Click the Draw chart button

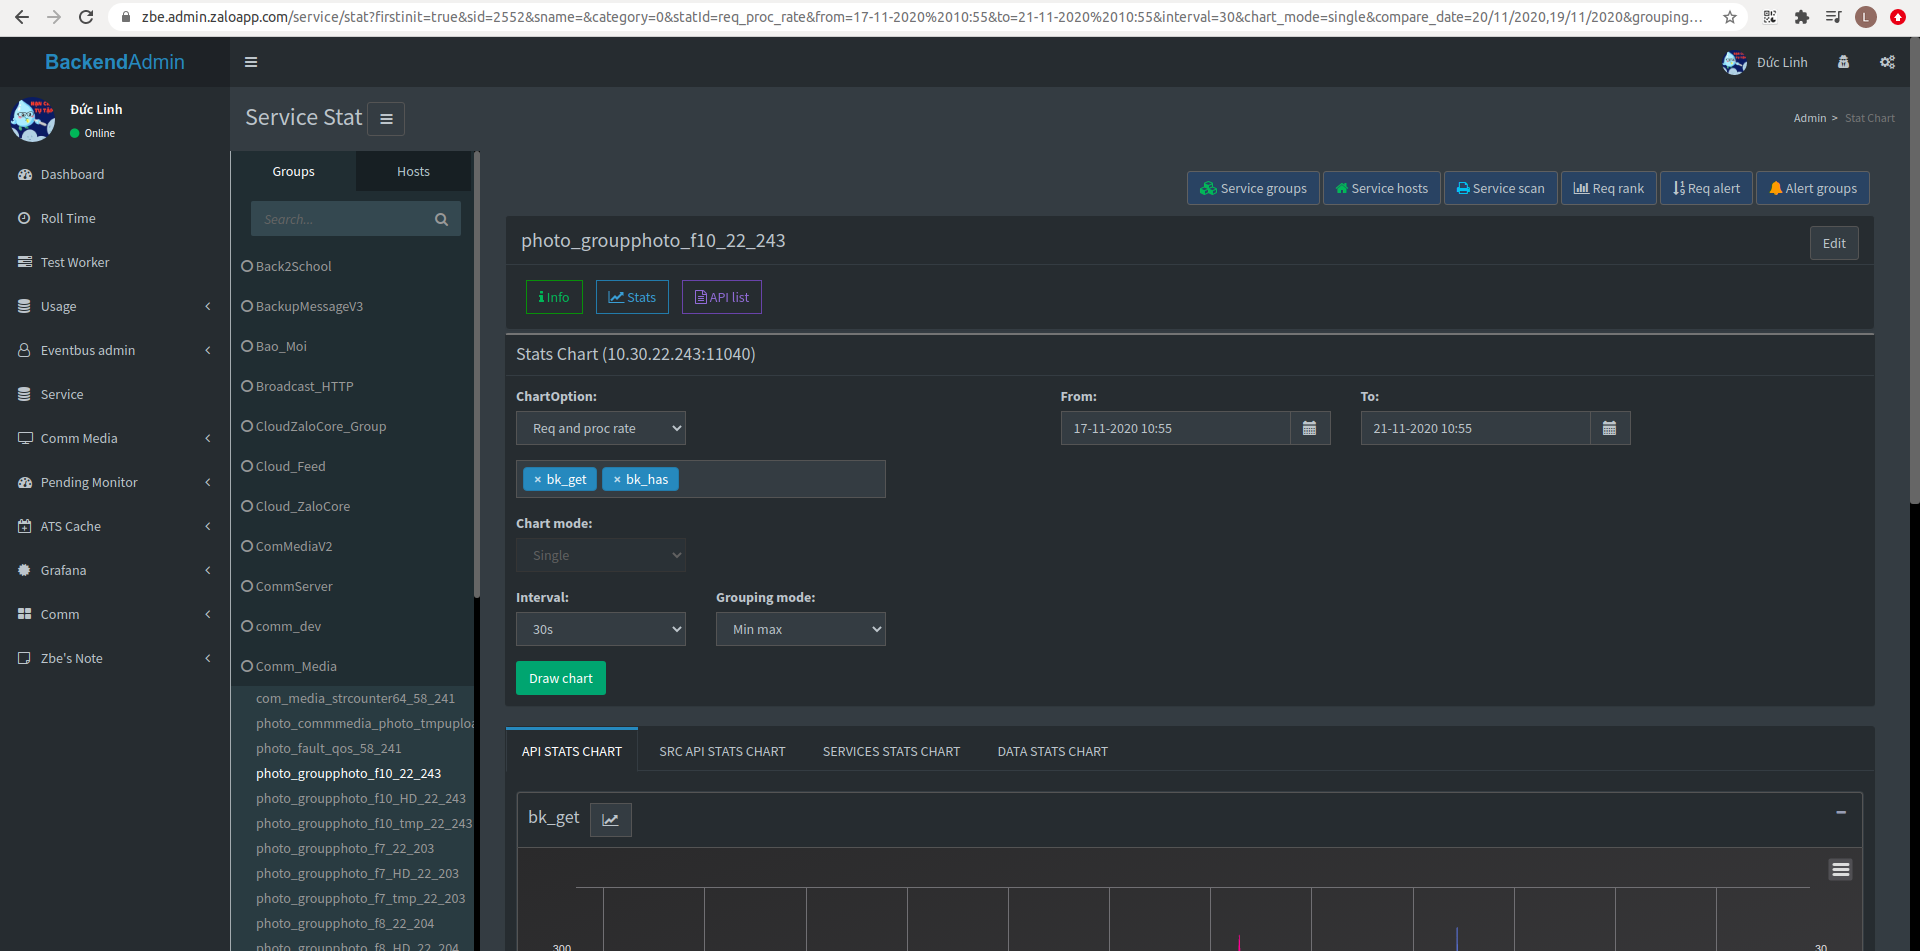pos(560,678)
